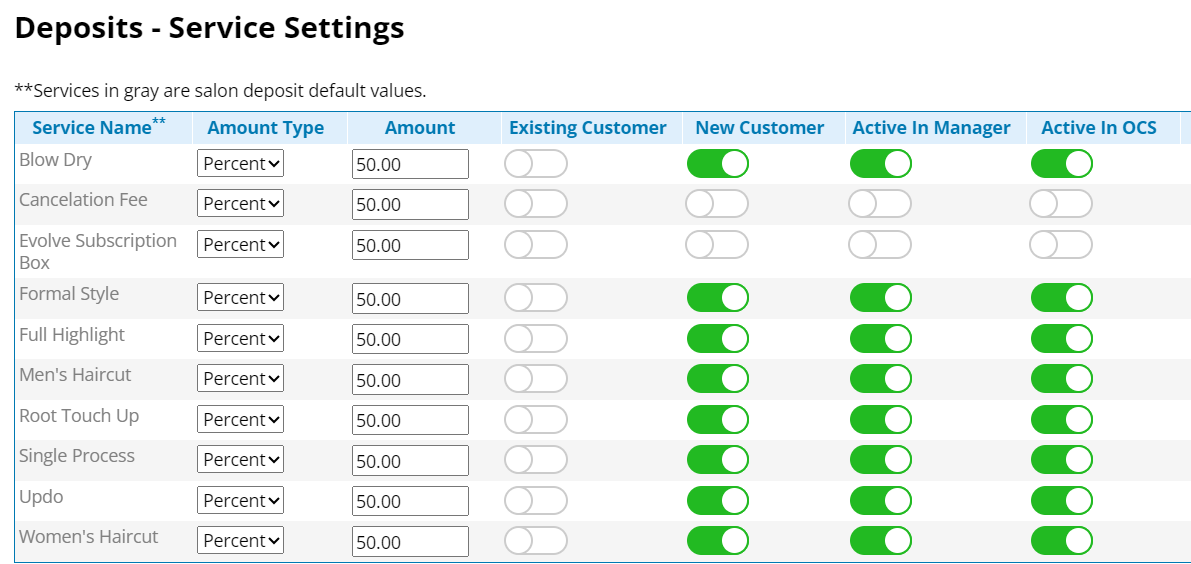This screenshot has width=1191, height=564.
Task: Focus the Amount field for Updo
Action: coord(410,501)
